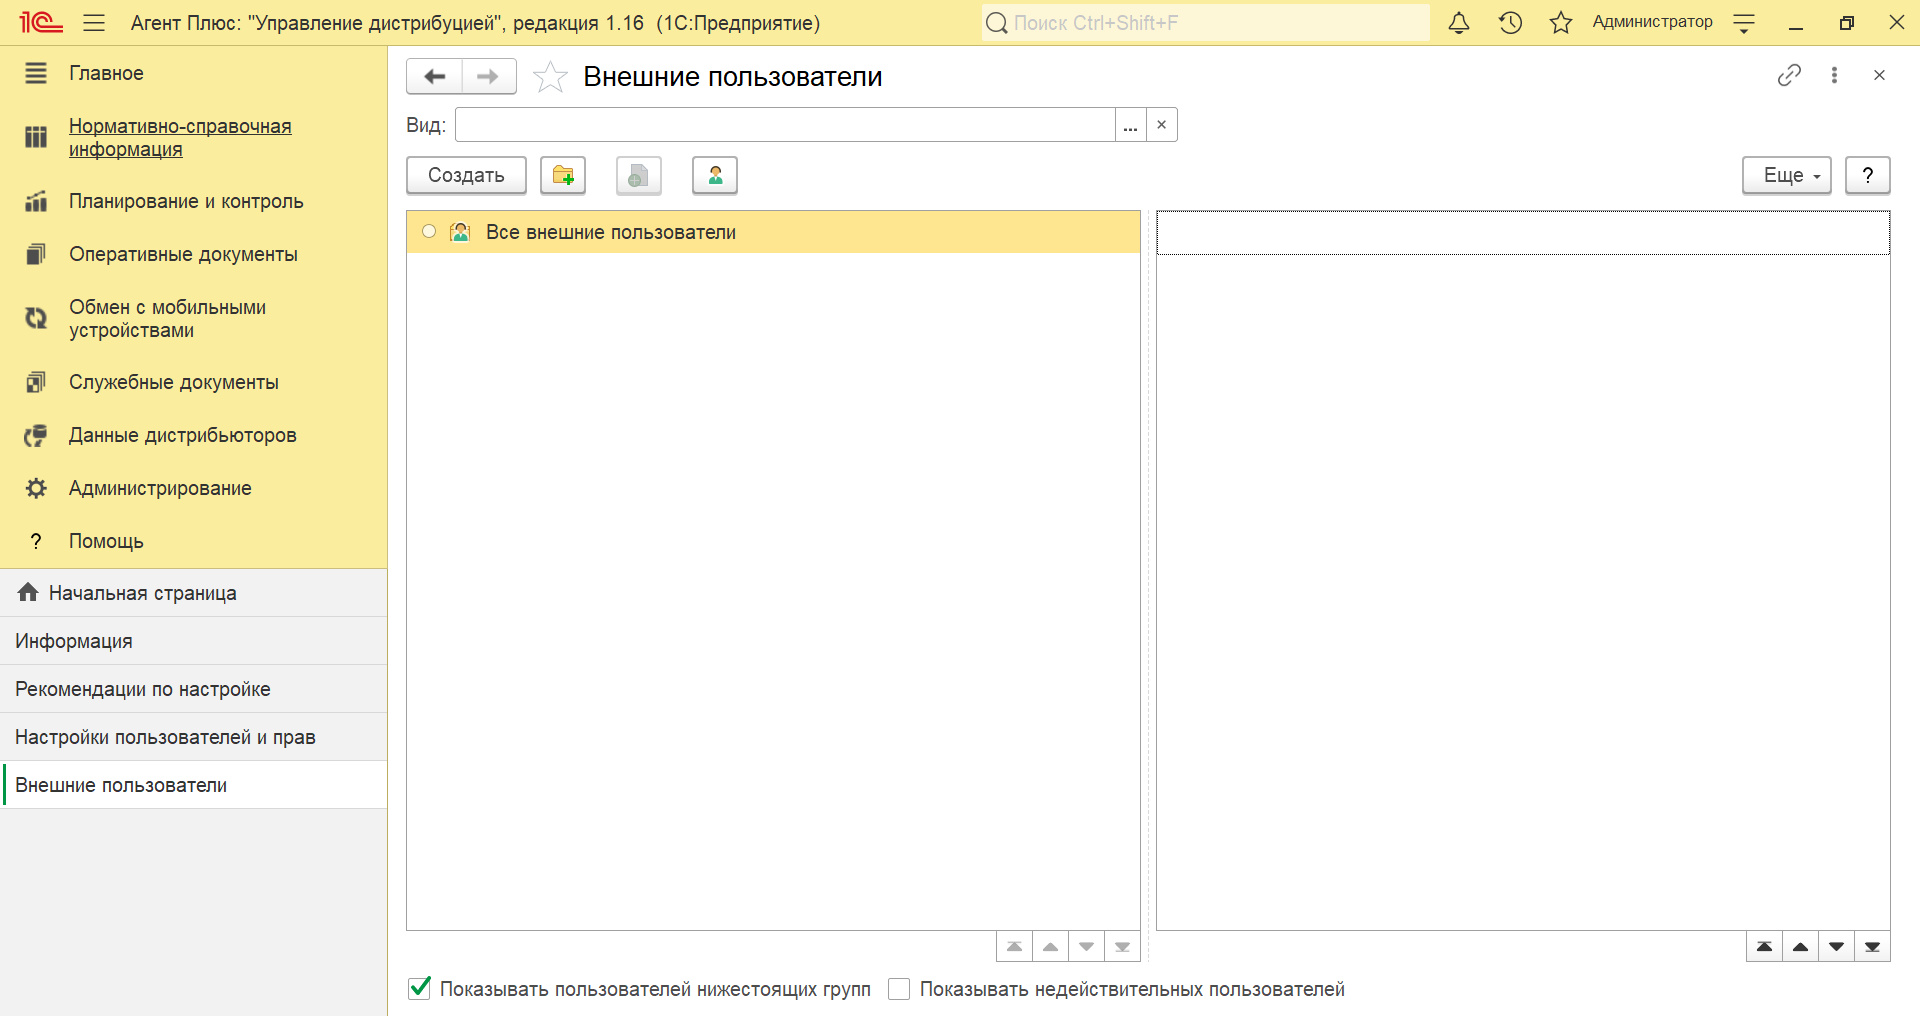Screen dimensions: 1920x1016
Task: Switch to Настройки пользователей и прав tab
Action: click(193, 737)
